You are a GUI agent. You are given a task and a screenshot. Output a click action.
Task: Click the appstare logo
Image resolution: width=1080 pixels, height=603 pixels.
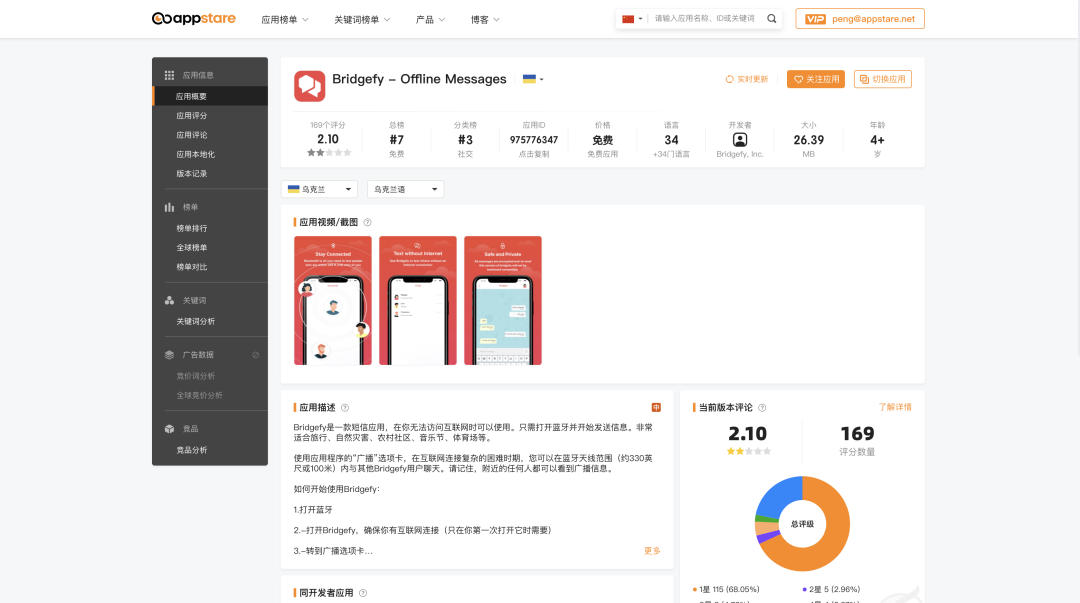tap(193, 18)
